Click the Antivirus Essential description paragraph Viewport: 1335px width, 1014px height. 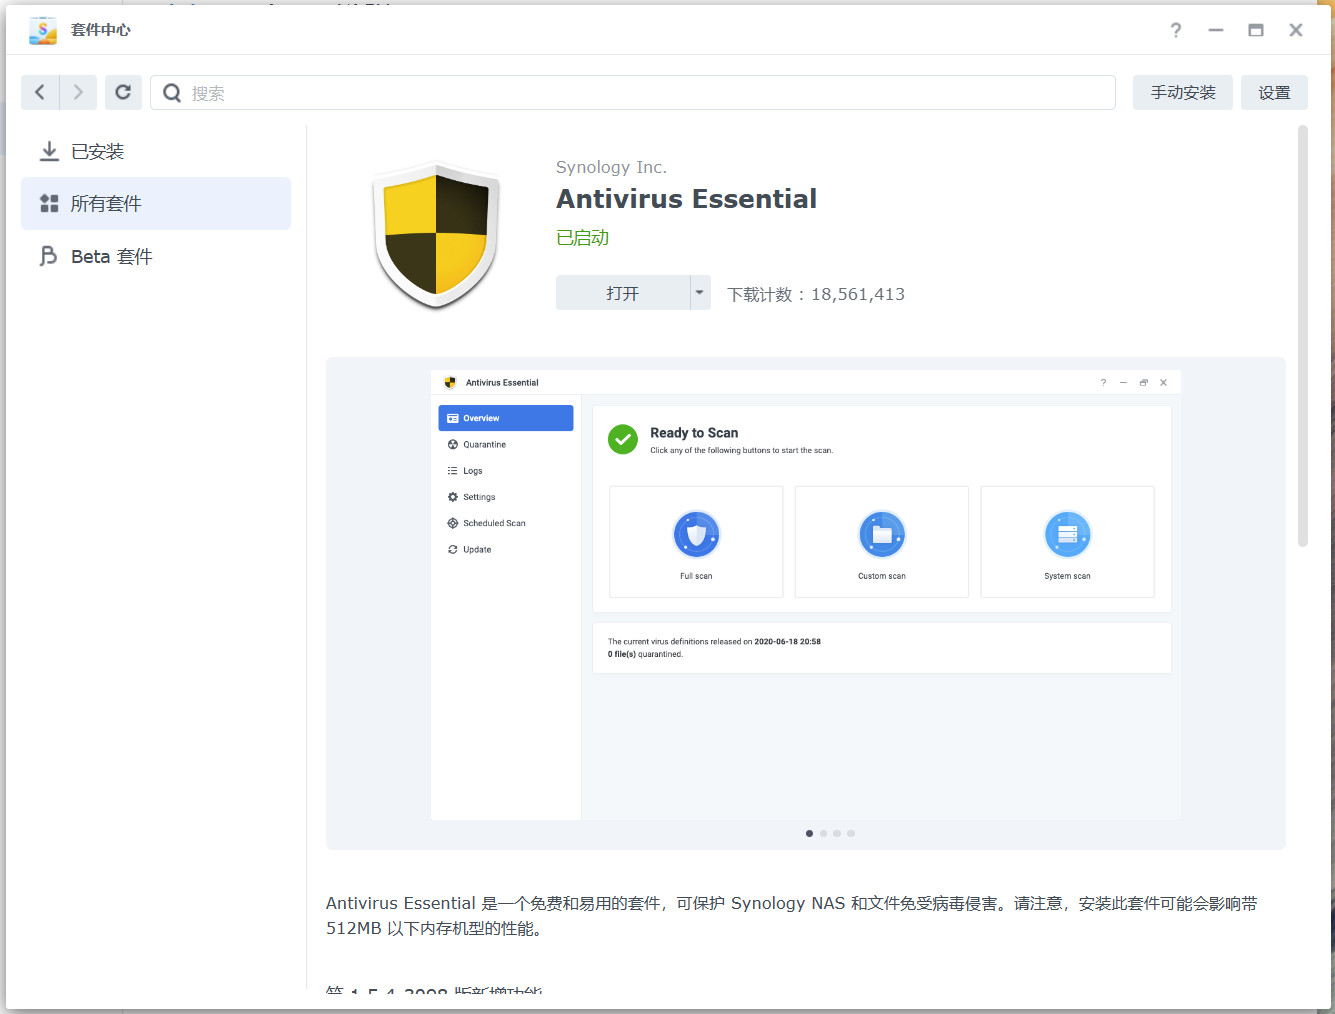coord(791,915)
